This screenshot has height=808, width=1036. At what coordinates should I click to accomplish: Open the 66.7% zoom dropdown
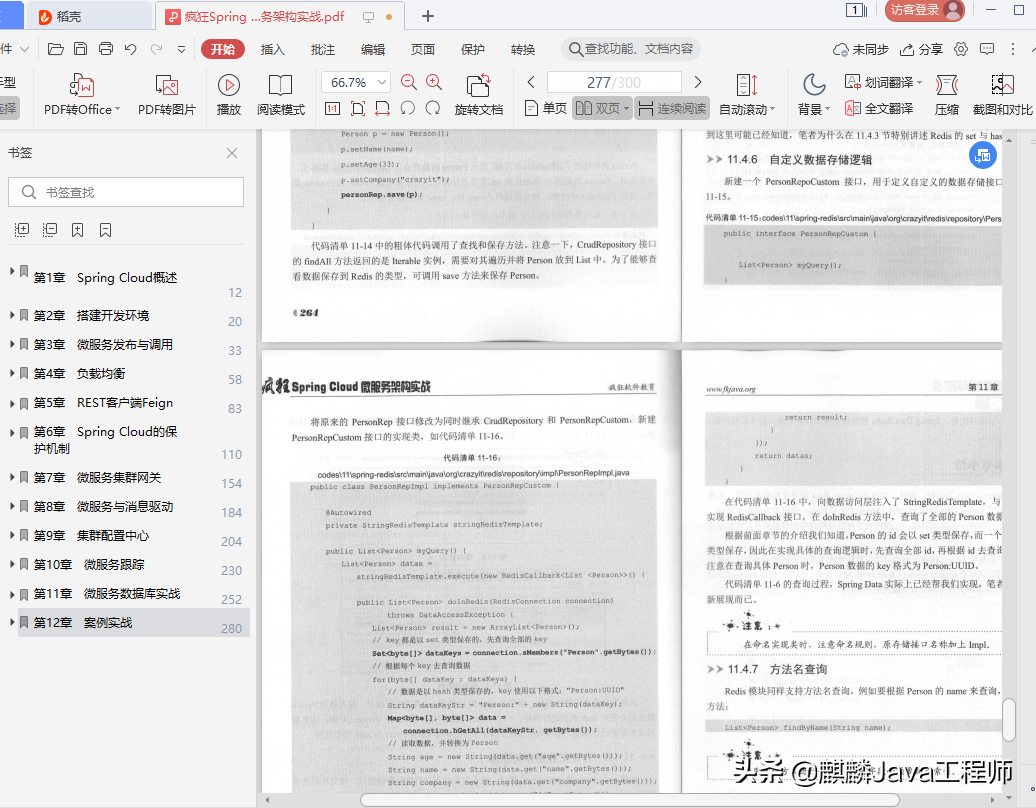pyautogui.click(x=382, y=83)
